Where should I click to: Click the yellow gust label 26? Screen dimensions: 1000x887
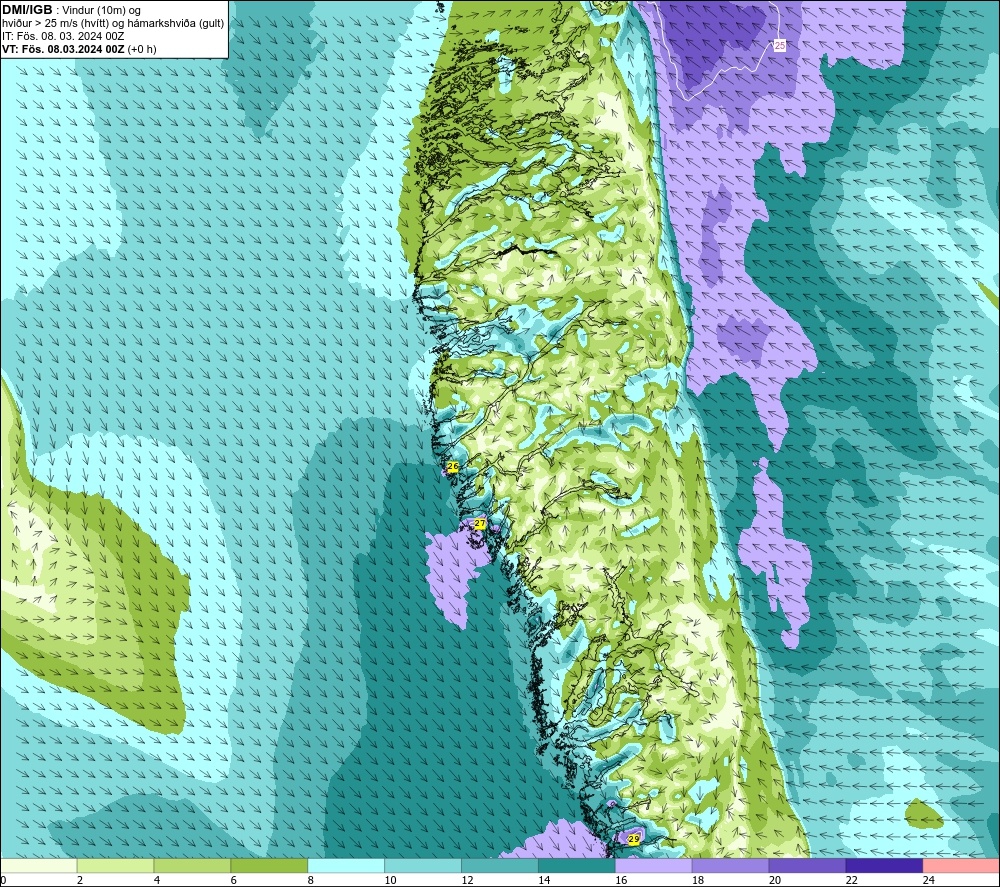(453, 467)
